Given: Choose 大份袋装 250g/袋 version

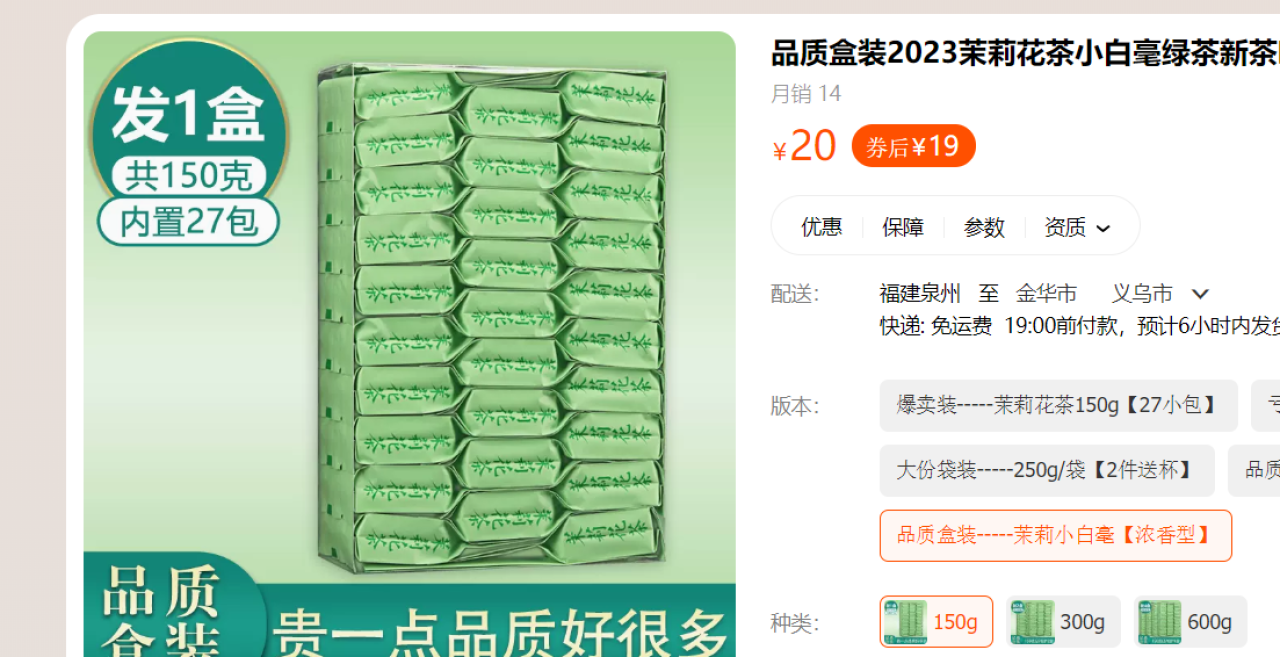Looking at the screenshot, I should (1047, 470).
